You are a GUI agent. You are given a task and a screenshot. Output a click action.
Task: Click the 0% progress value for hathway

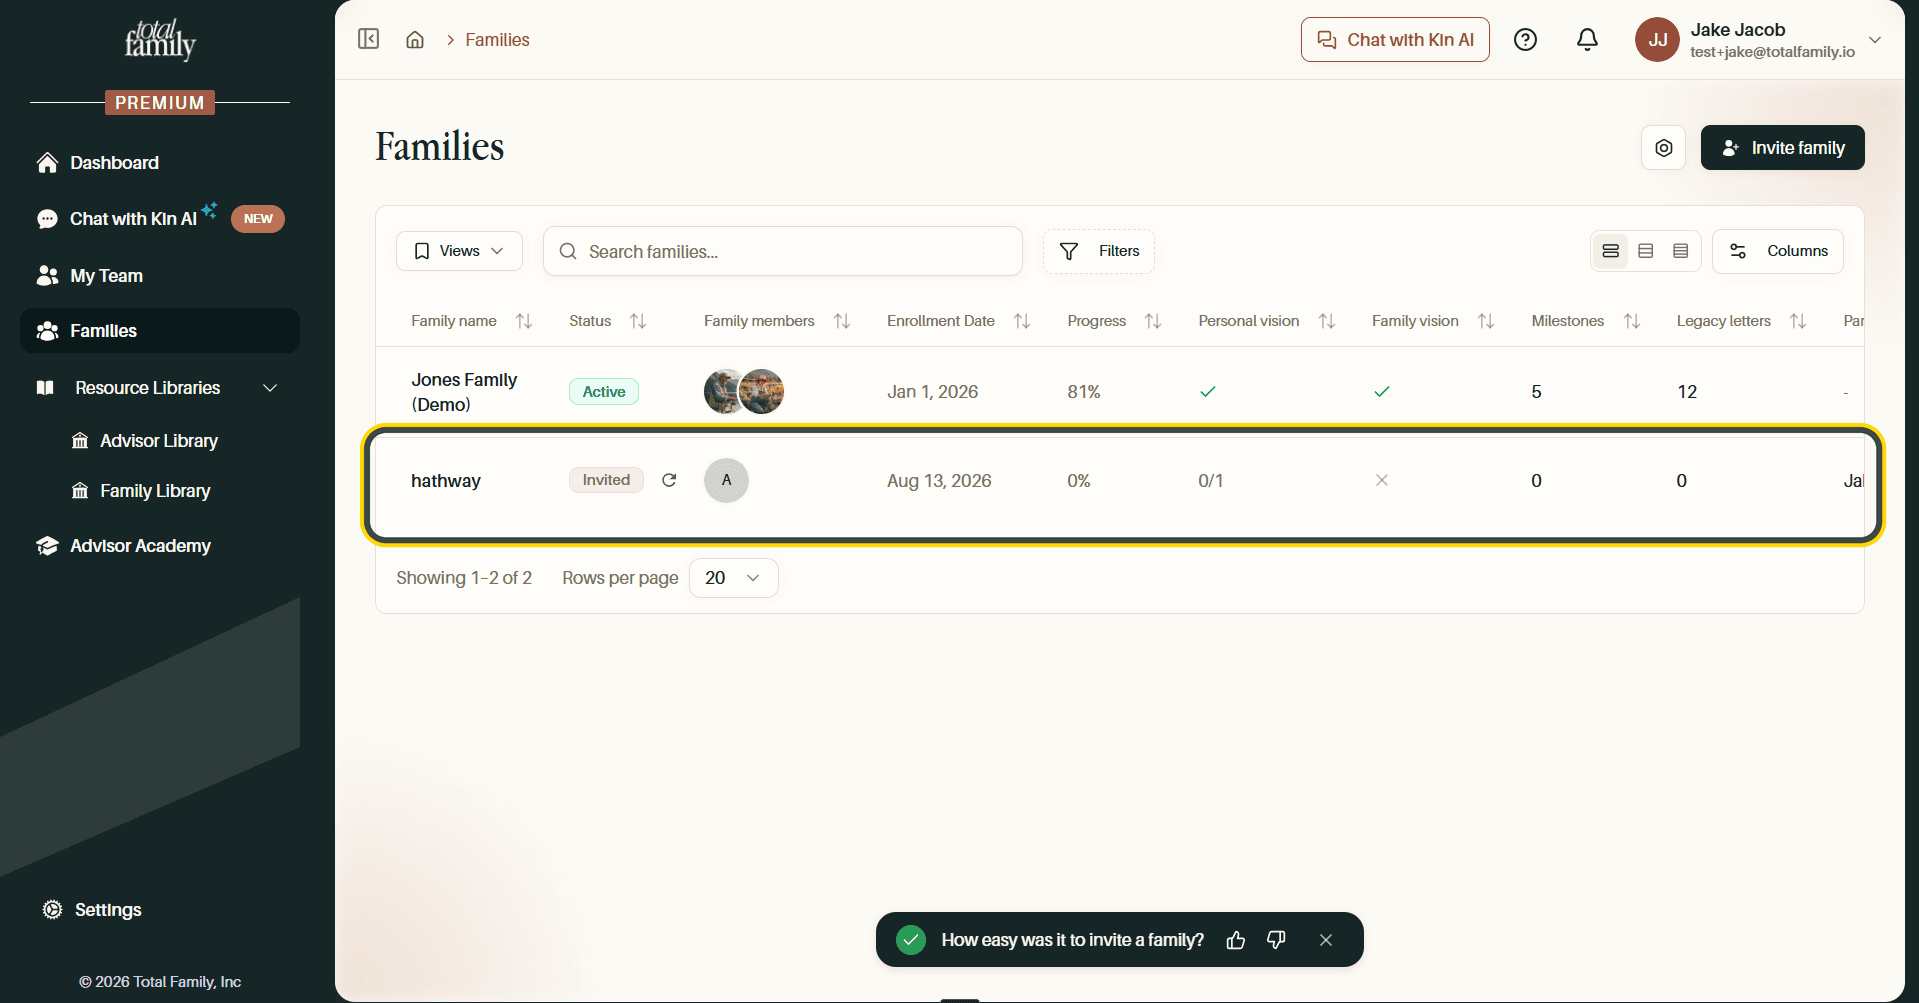1079,481
